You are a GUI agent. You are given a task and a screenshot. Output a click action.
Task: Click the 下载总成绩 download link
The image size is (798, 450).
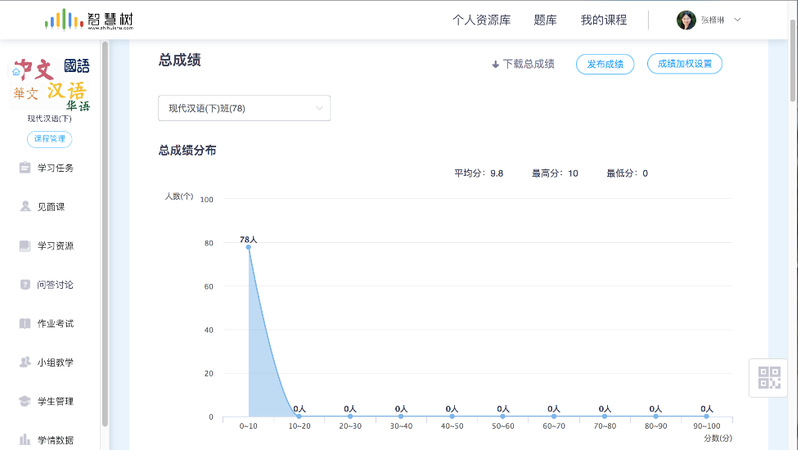(522, 64)
